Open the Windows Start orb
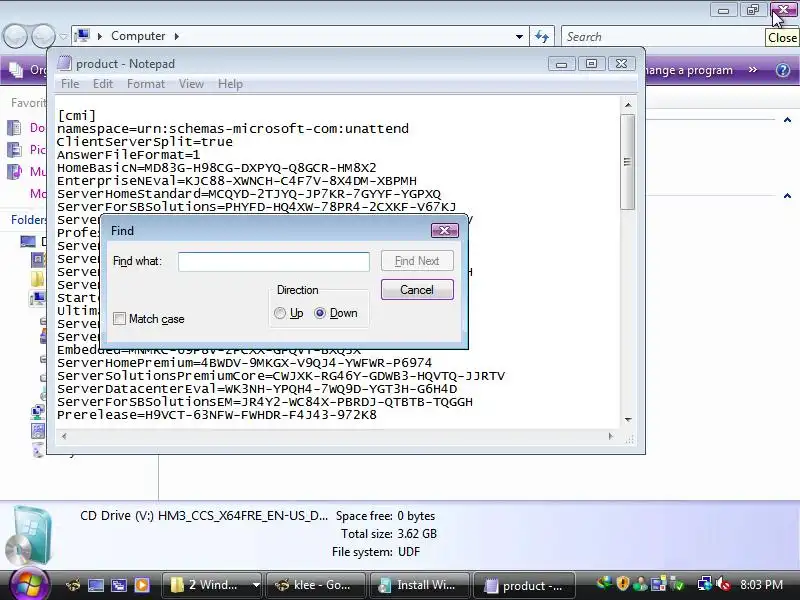This screenshot has height=600, width=800. (x=29, y=584)
